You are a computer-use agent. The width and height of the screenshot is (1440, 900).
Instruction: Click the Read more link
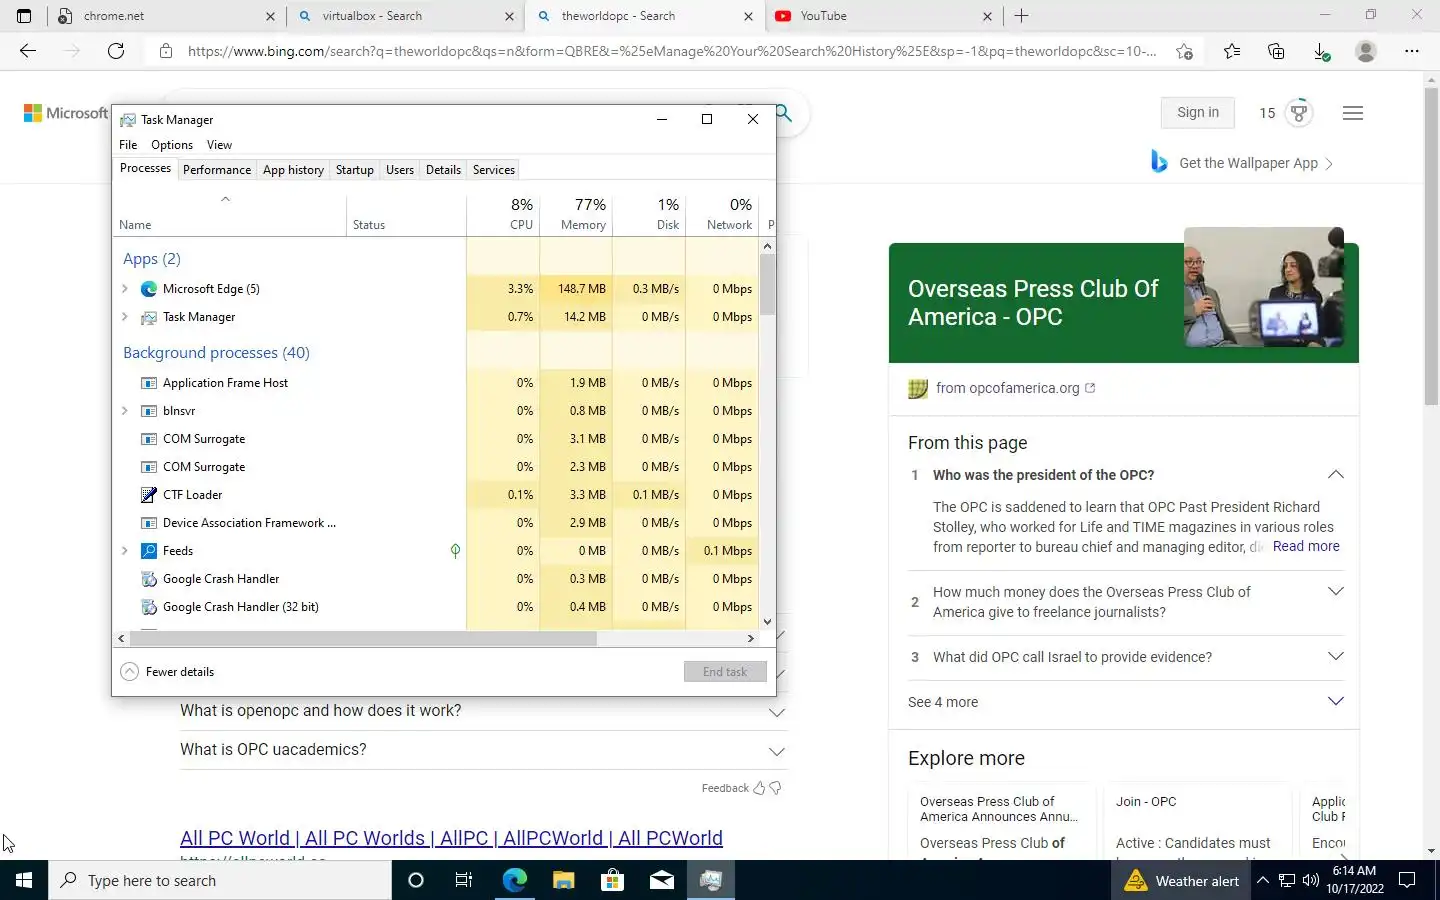click(1306, 546)
